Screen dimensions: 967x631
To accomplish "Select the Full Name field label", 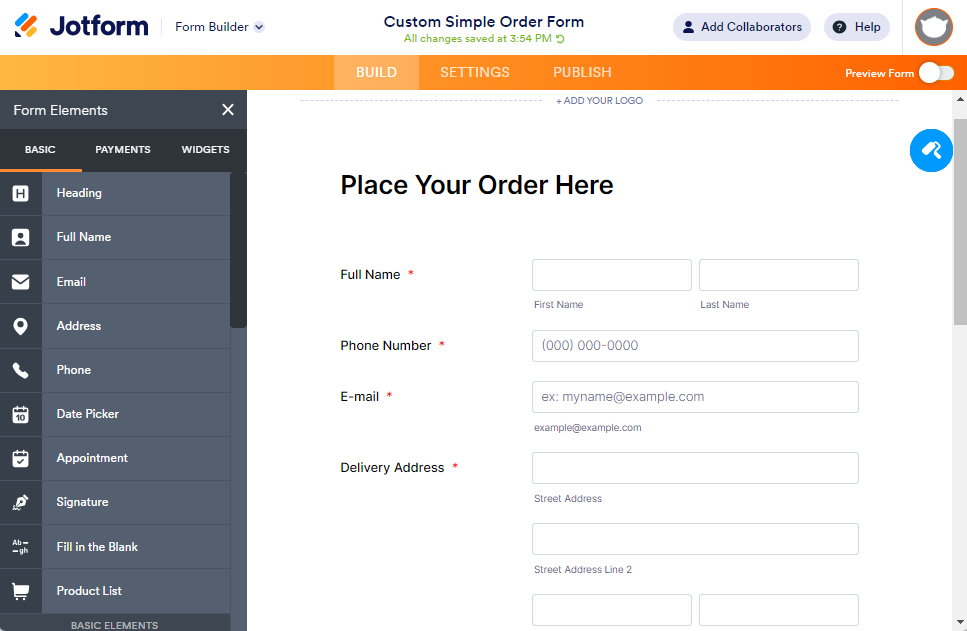I will point(370,275).
